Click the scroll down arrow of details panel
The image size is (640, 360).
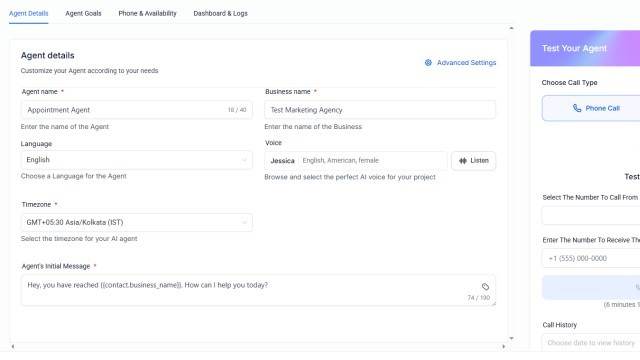[x=511, y=338]
